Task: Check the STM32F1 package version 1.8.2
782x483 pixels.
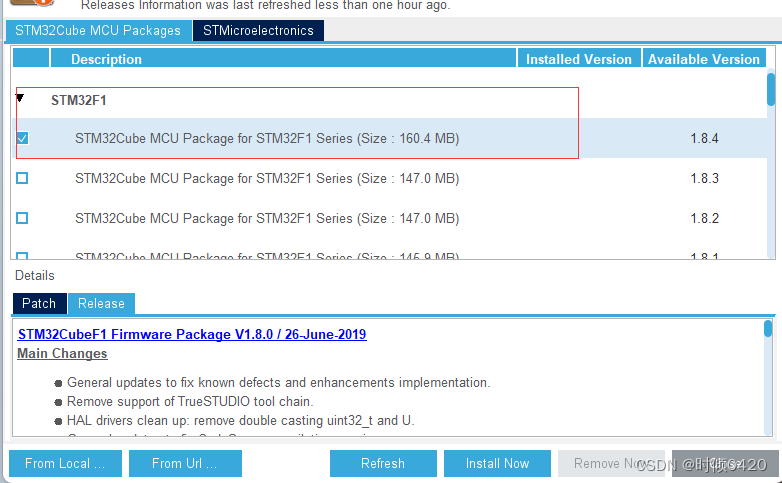Action: coord(22,218)
